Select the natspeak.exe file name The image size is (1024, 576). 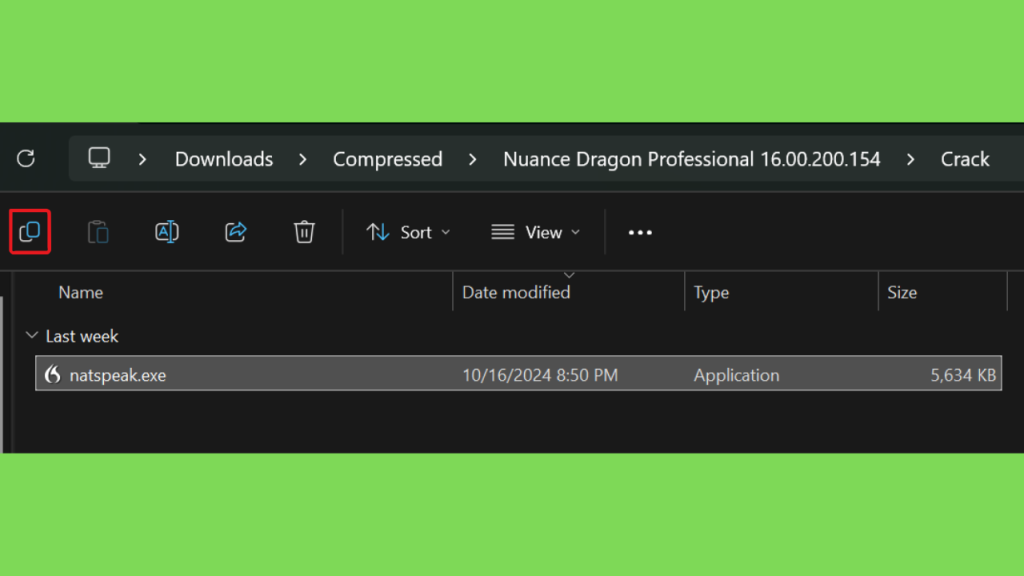click(118, 376)
